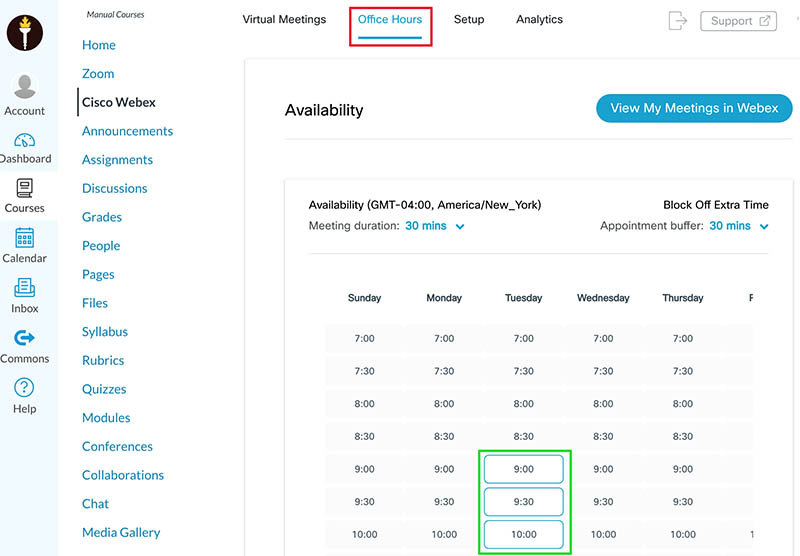
Task: Click View My Meetings in Webex
Action: coord(694,108)
